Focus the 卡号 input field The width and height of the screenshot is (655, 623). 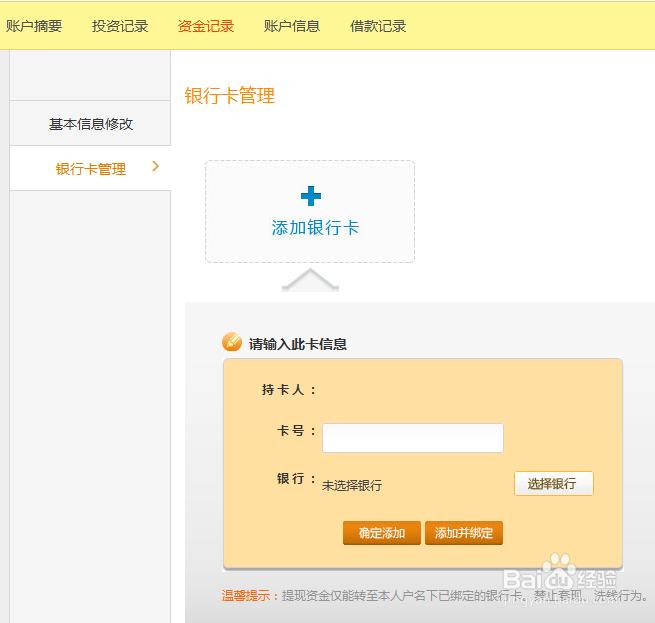pyautogui.click(x=412, y=438)
